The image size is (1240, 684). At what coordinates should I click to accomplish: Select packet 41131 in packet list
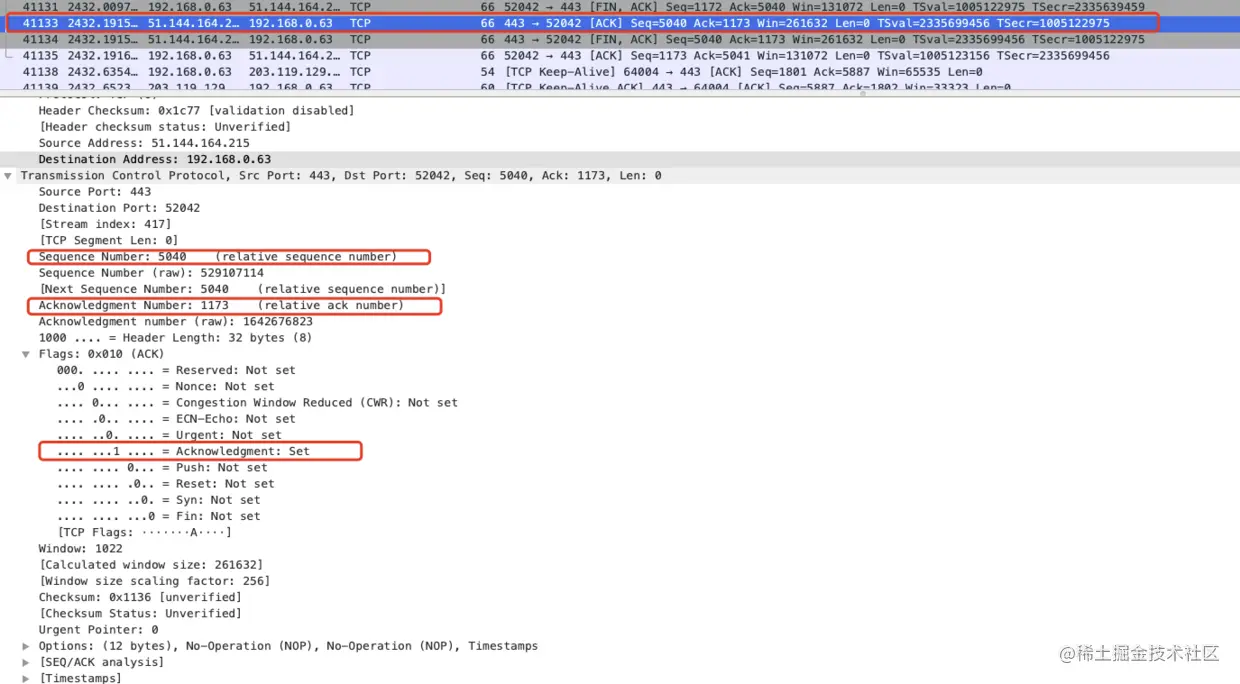tap(620, 7)
